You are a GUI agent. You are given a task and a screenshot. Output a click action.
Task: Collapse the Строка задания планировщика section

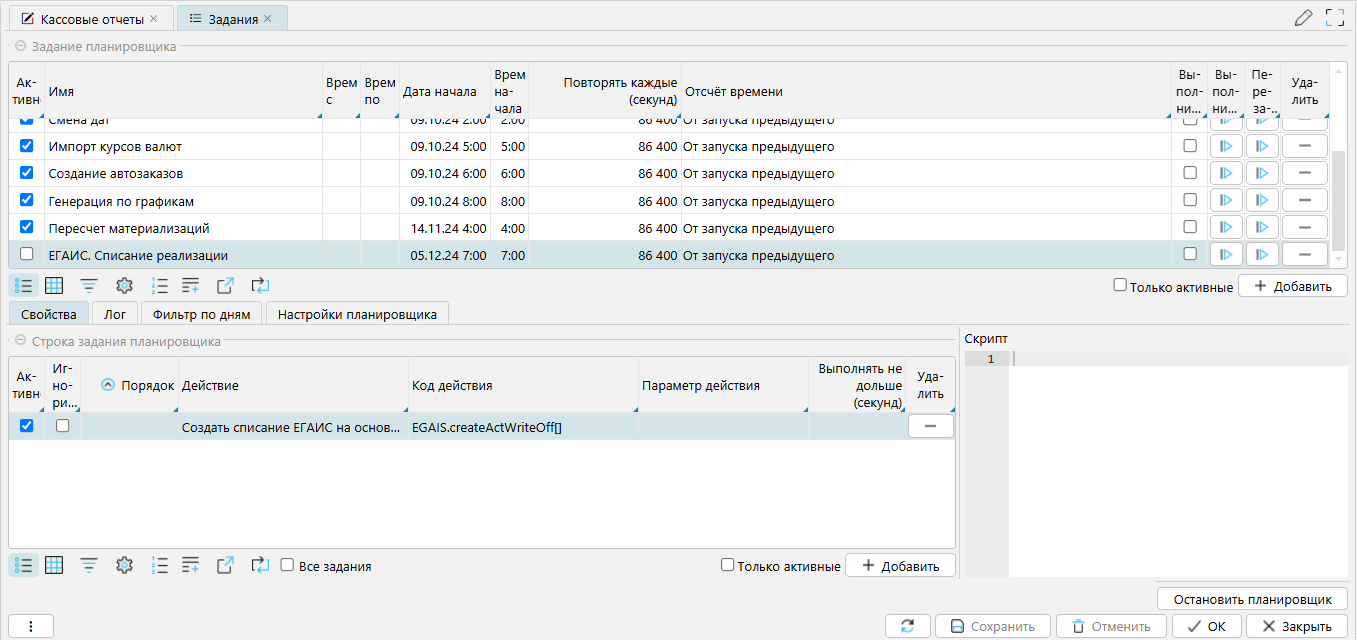20,341
